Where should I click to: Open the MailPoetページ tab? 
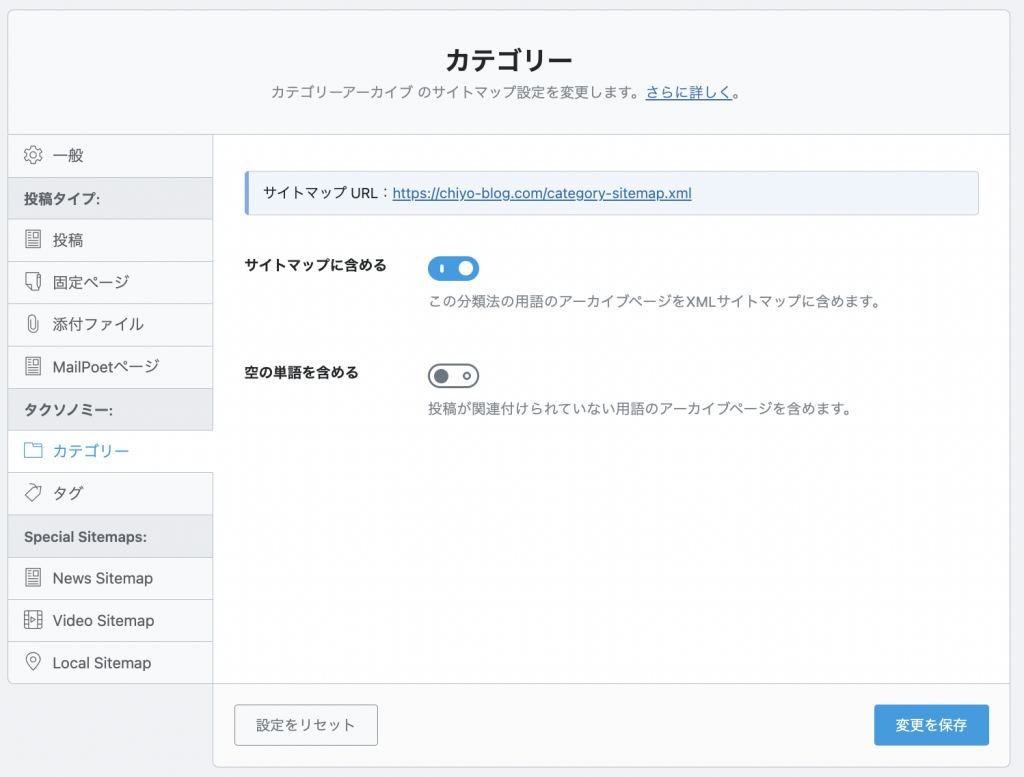coord(110,367)
